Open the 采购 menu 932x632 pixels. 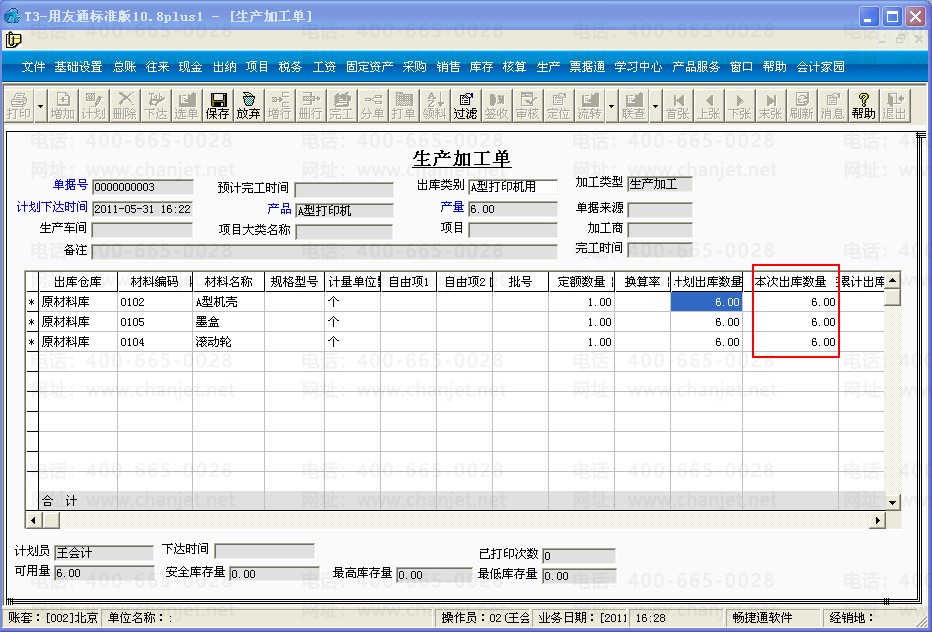[x=414, y=67]
